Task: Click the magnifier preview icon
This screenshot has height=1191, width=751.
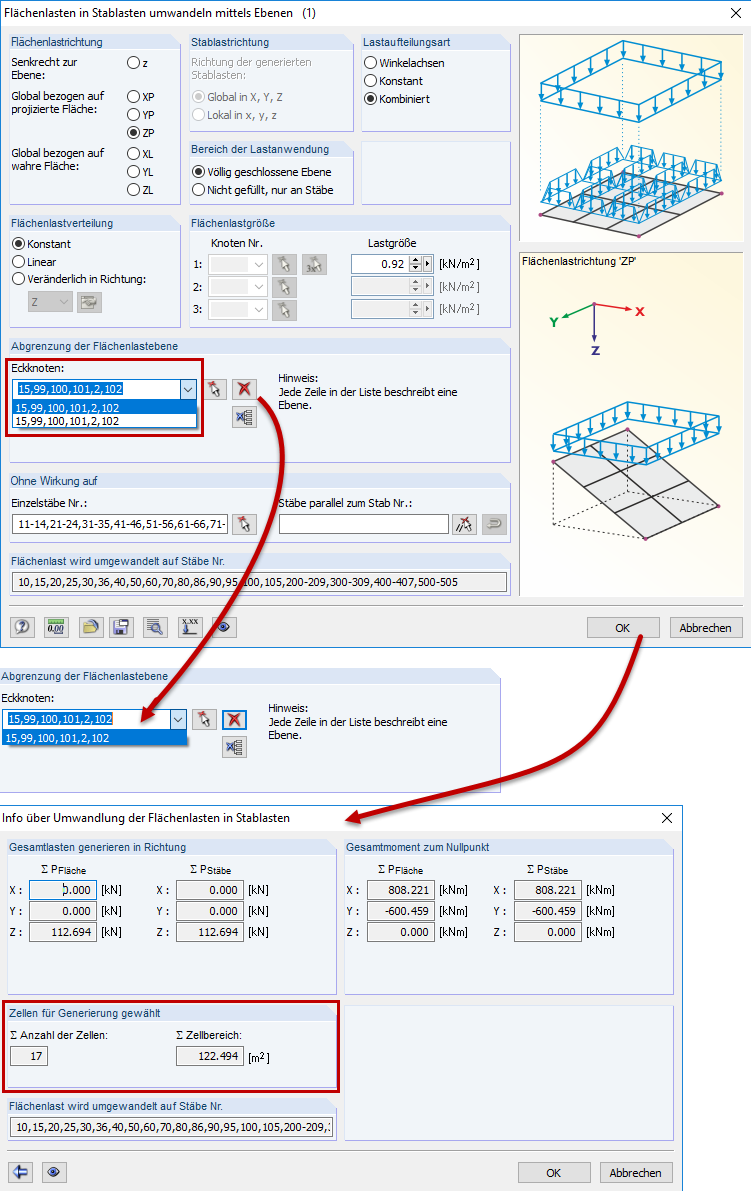Action: 156,627
